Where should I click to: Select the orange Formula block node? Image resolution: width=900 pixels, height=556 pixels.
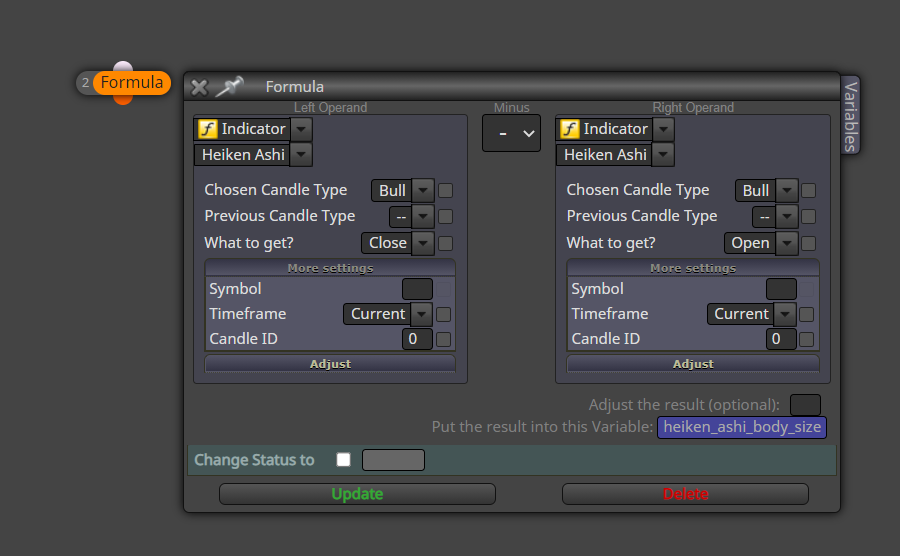131,83
